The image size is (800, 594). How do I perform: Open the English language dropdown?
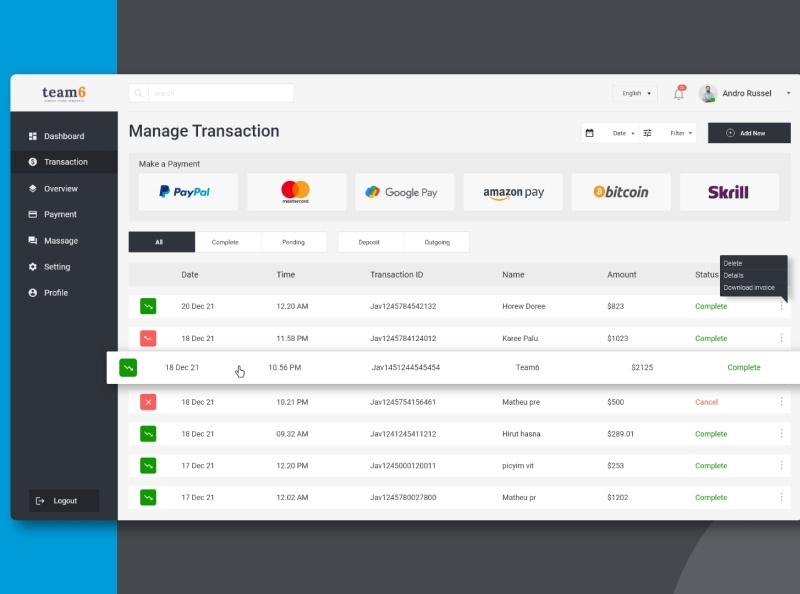point(633,92)
